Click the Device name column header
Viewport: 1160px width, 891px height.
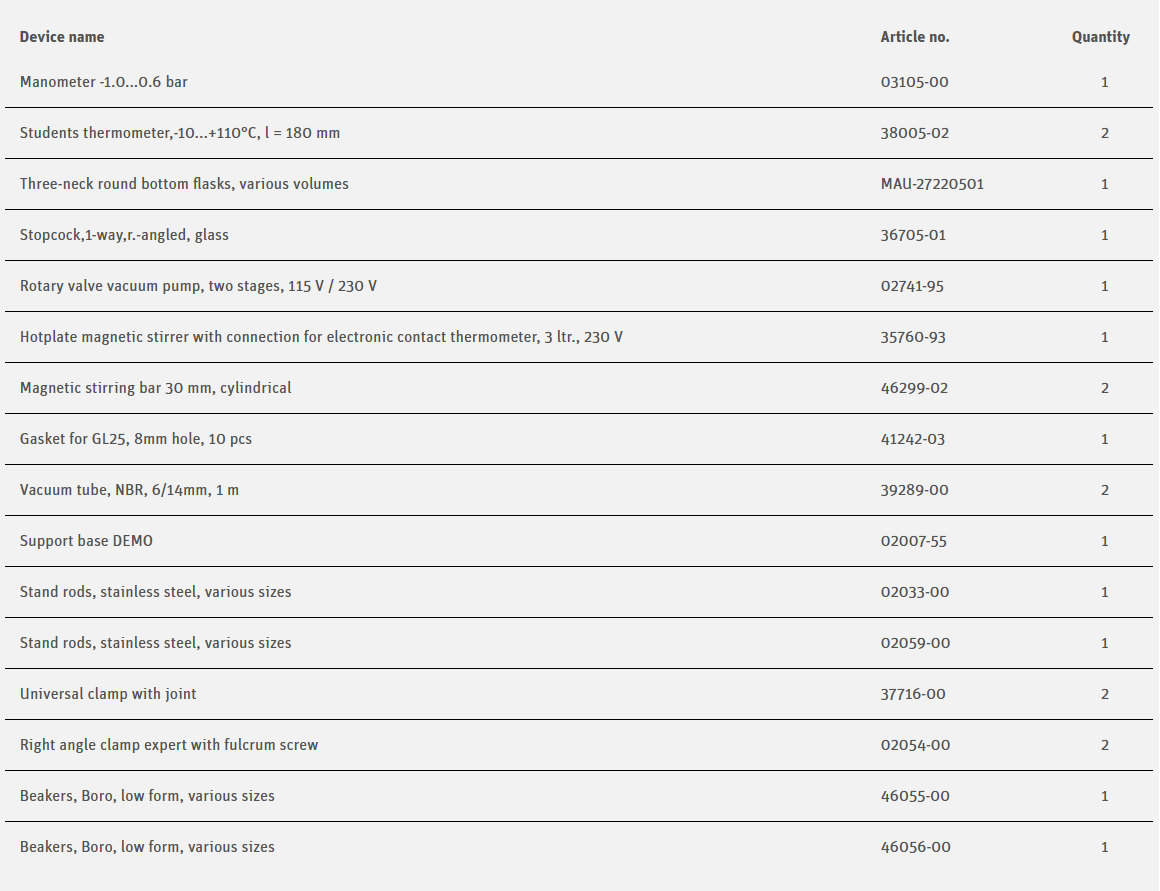coord(62,37)
